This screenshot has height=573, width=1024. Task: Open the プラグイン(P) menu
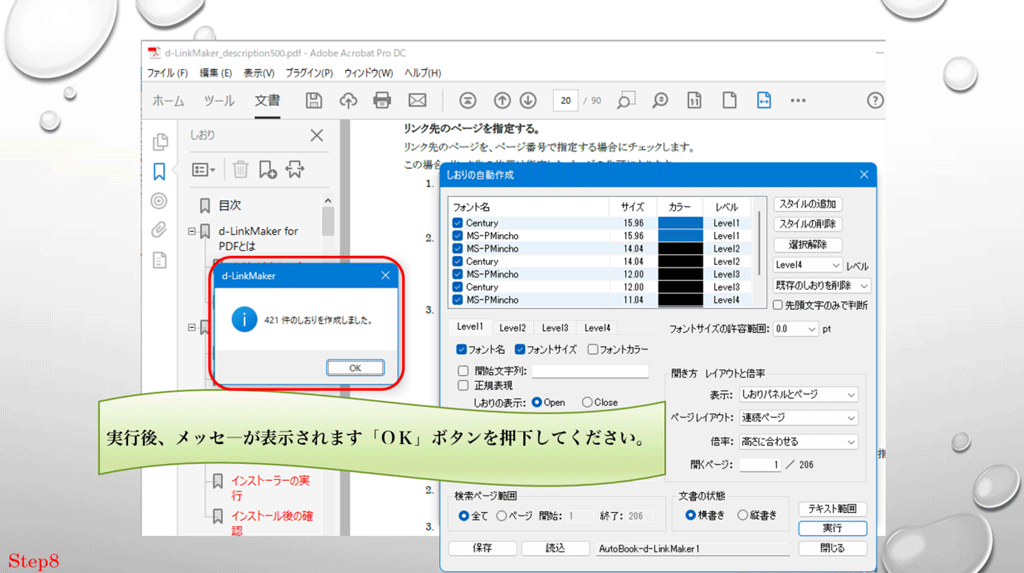pos(309,73)
